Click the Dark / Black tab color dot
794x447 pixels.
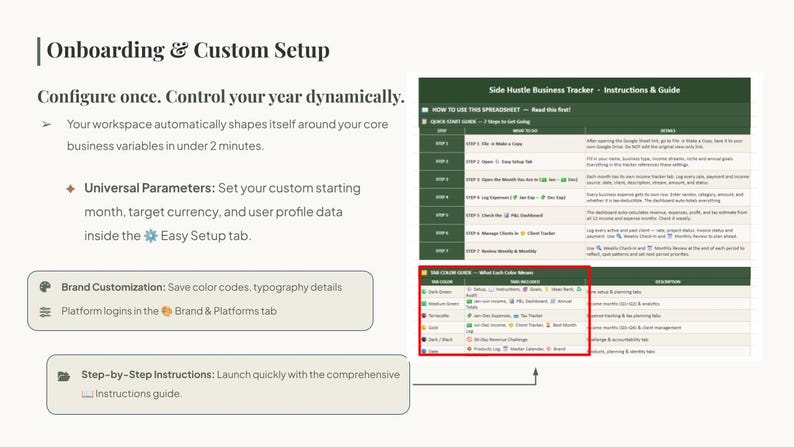[x=424, y=339]
